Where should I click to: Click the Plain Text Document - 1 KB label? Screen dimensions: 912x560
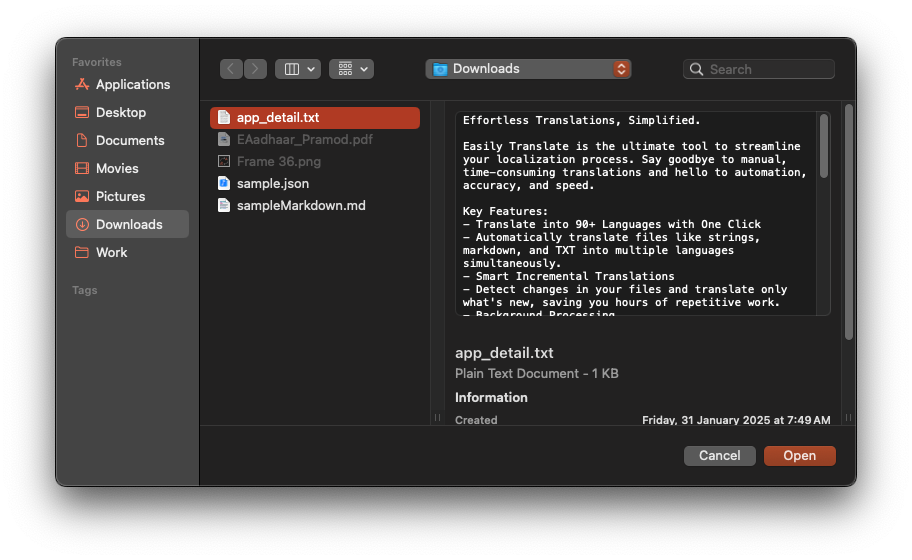(536, 373)
